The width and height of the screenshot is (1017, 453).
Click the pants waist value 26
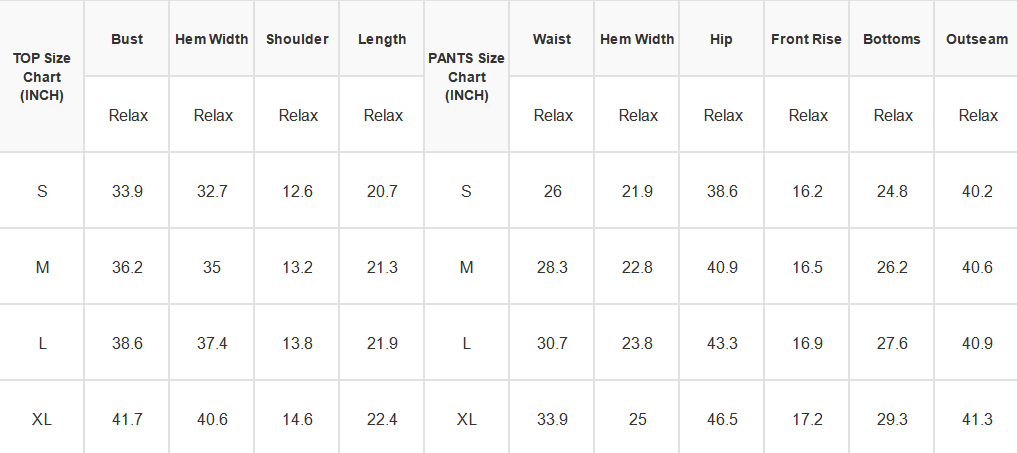point(552,191)
